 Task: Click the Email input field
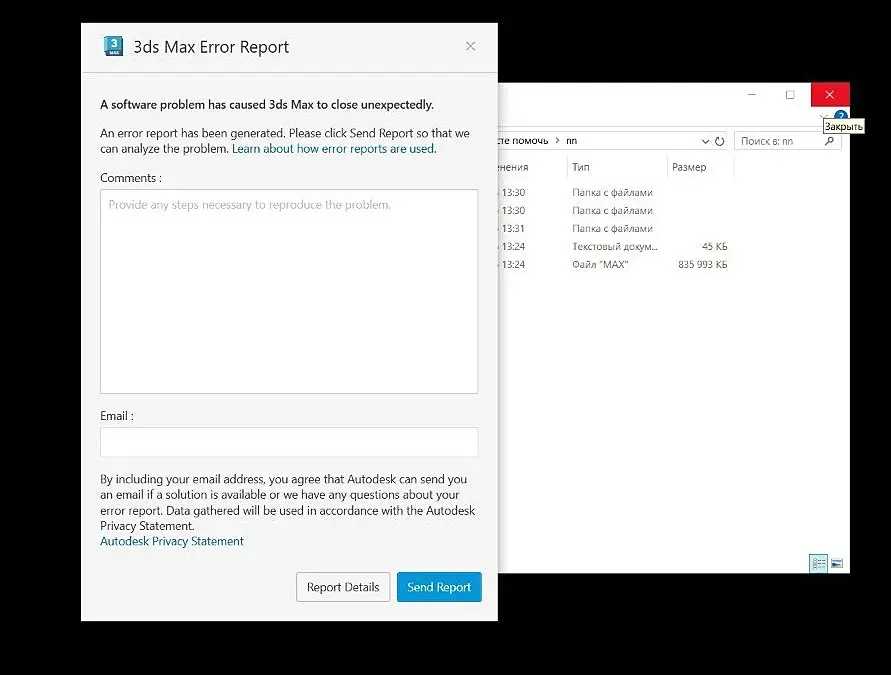pyautogui.click(x=289, y=442)
